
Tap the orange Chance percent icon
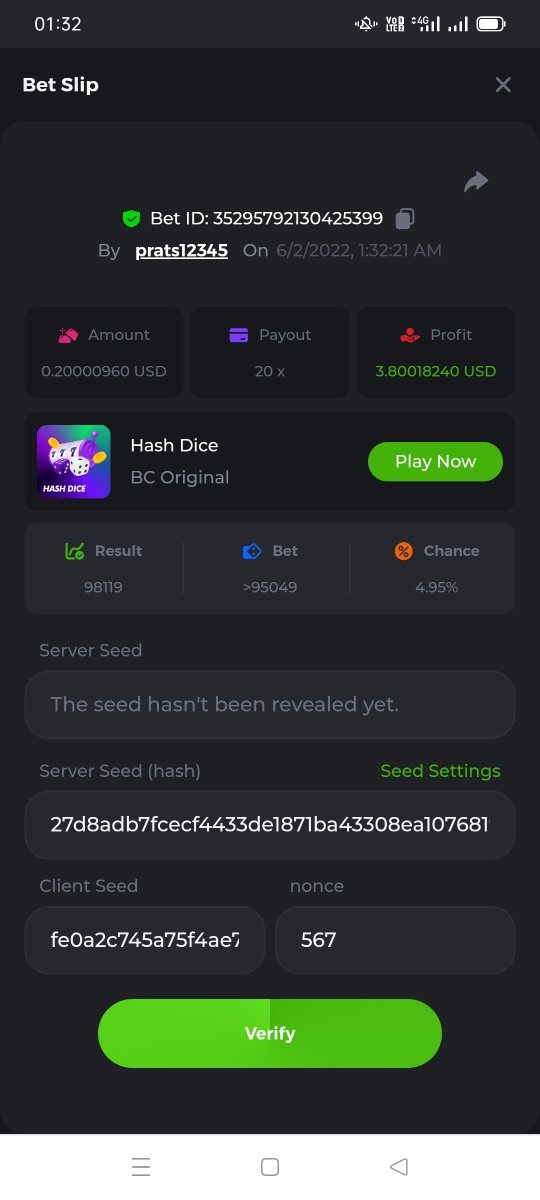(404, 551)
